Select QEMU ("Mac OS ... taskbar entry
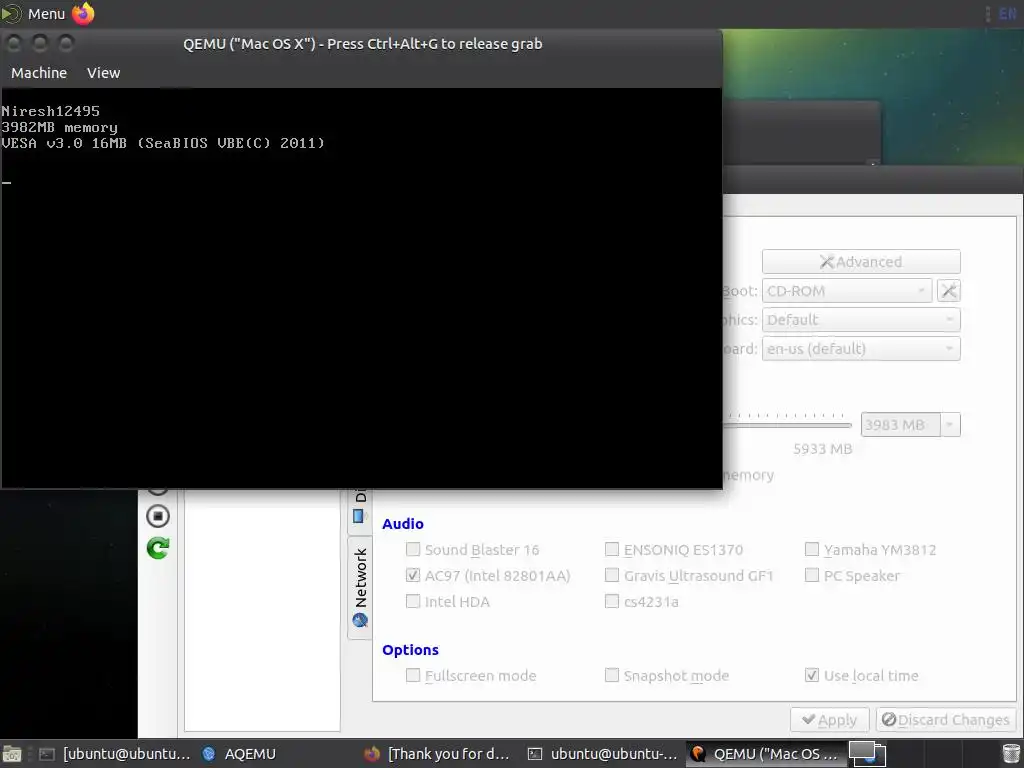 coord(764,754)
